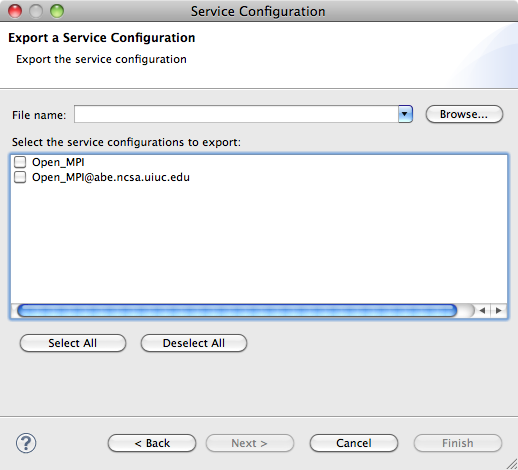Expand the File name dropdown arrow
This screenshot has height=470, width=518.
[405, 114]
